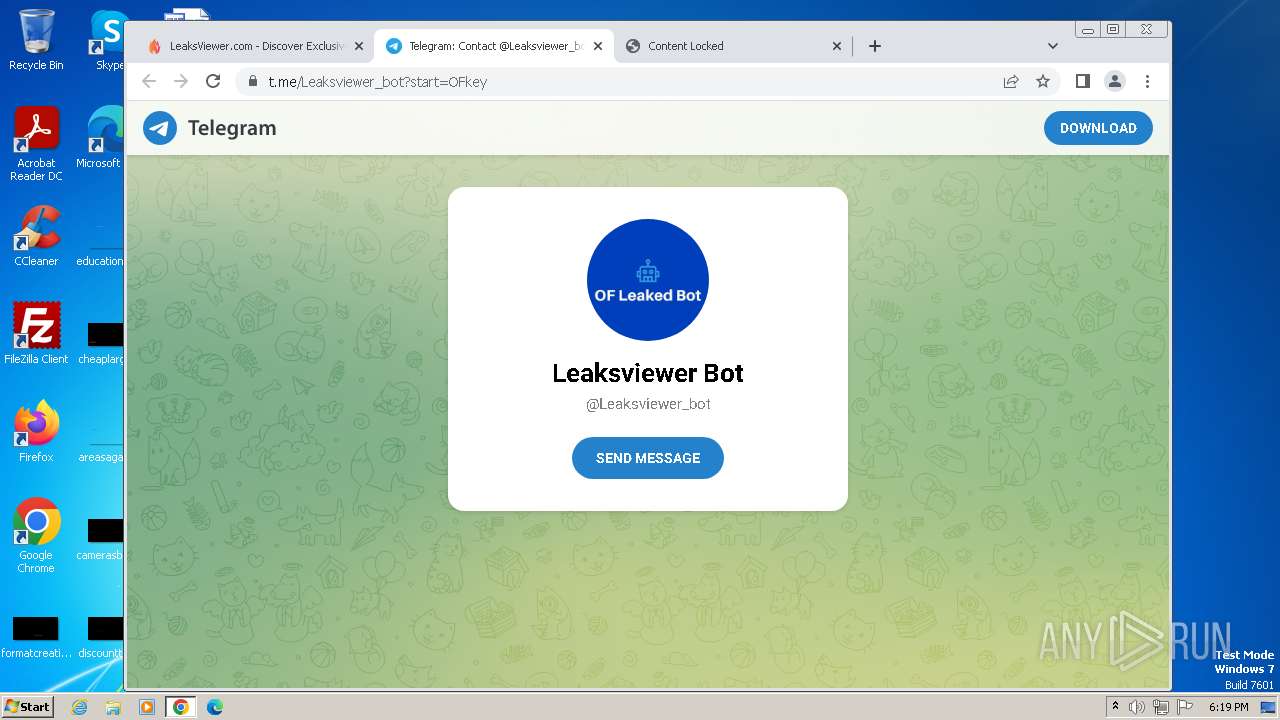Open Google Chrome desktop shortcut
Viewport: 1280px width, 720px height.
tap(36, 535)
